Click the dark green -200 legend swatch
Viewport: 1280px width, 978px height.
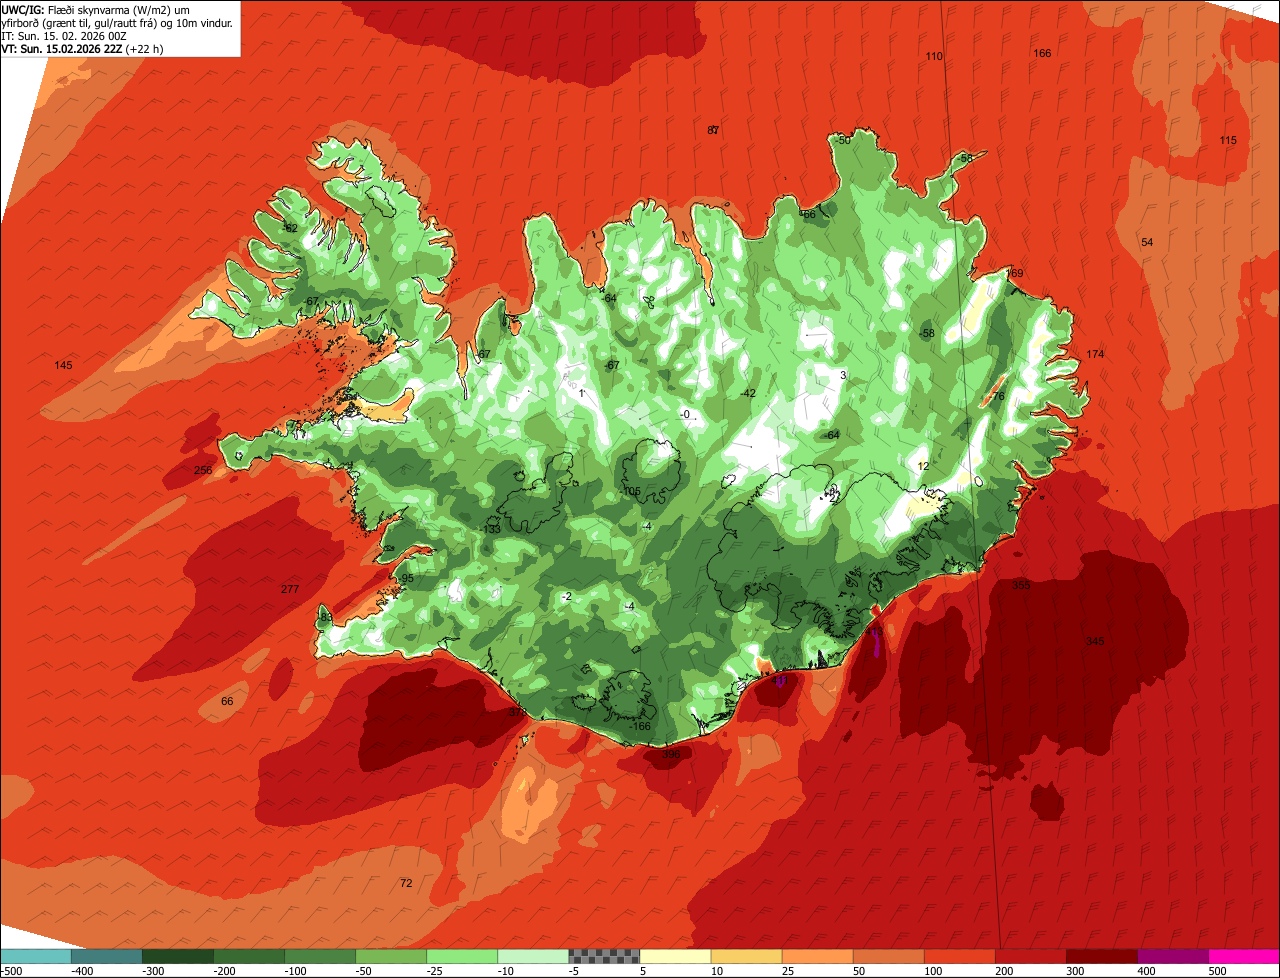pos(249,956)
